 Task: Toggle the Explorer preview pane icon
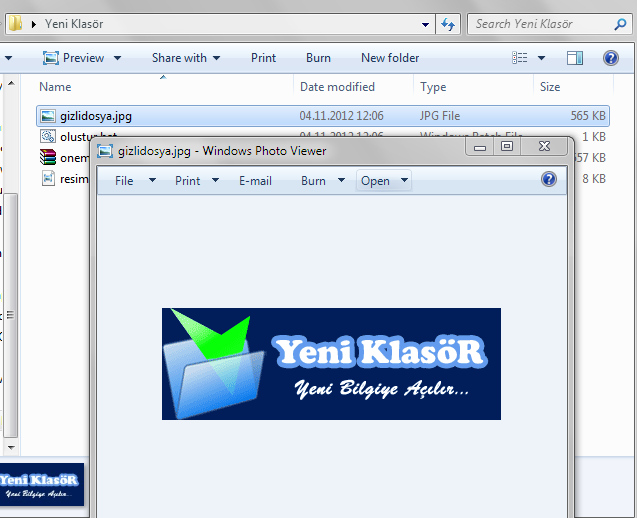click(574, 58)
